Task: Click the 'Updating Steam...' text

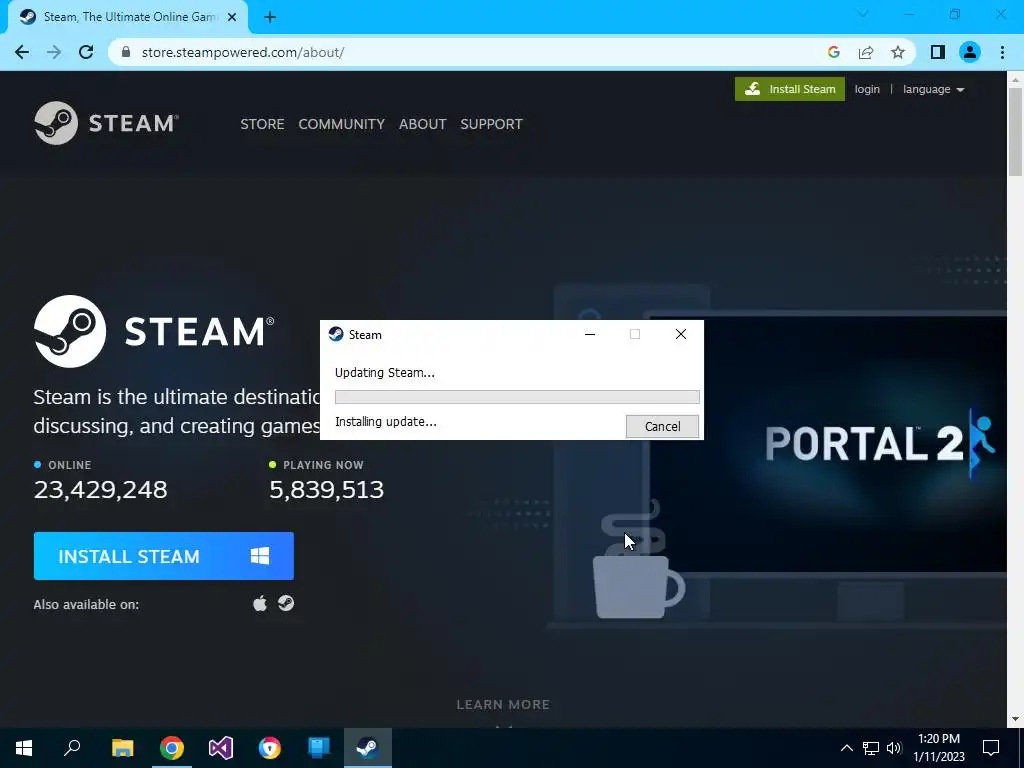Action: pos(385,373)
